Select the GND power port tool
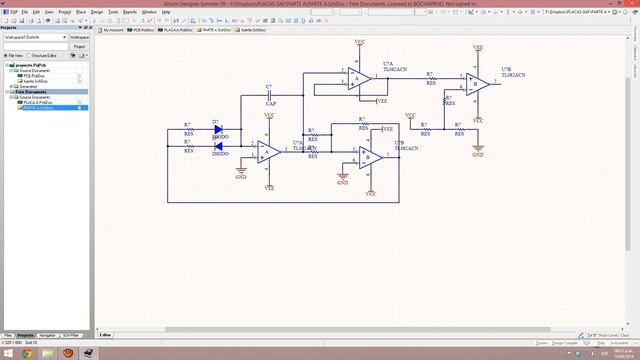This screenshot has height=360, width=640. pos(242,20)
